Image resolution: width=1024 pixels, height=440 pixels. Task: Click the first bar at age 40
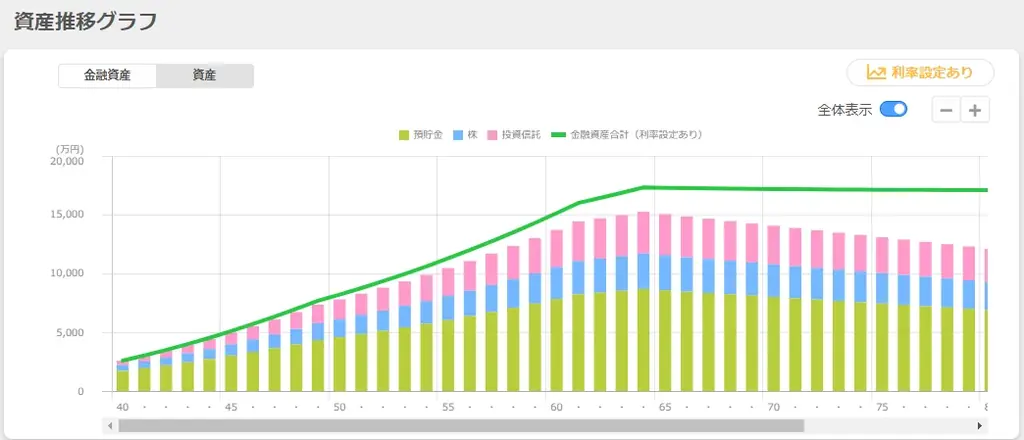(123, 376)
